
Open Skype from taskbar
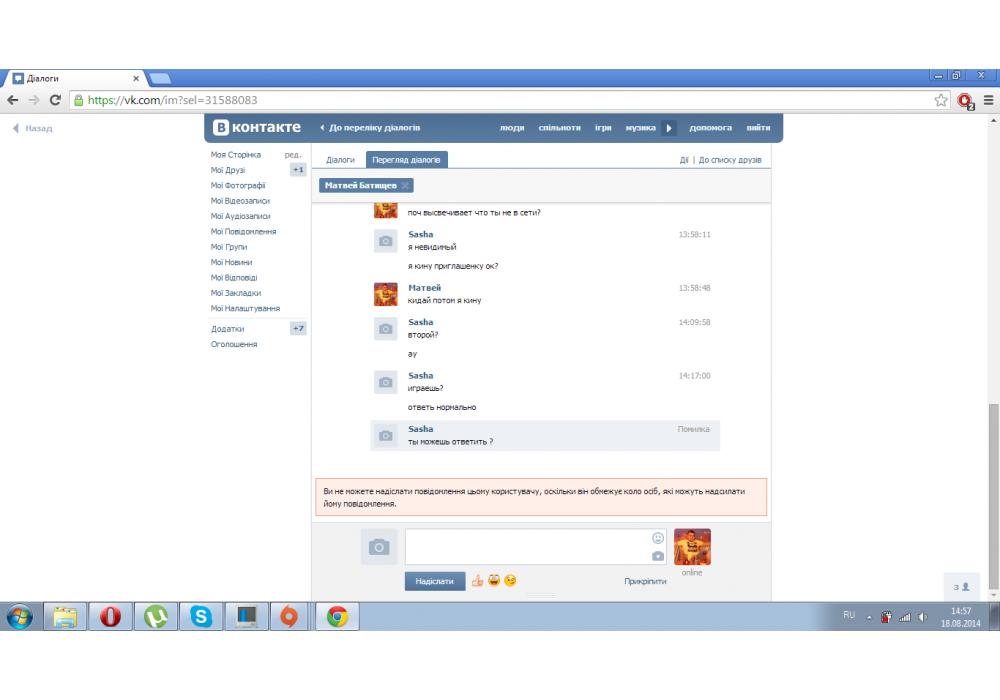tap(201, 616)
